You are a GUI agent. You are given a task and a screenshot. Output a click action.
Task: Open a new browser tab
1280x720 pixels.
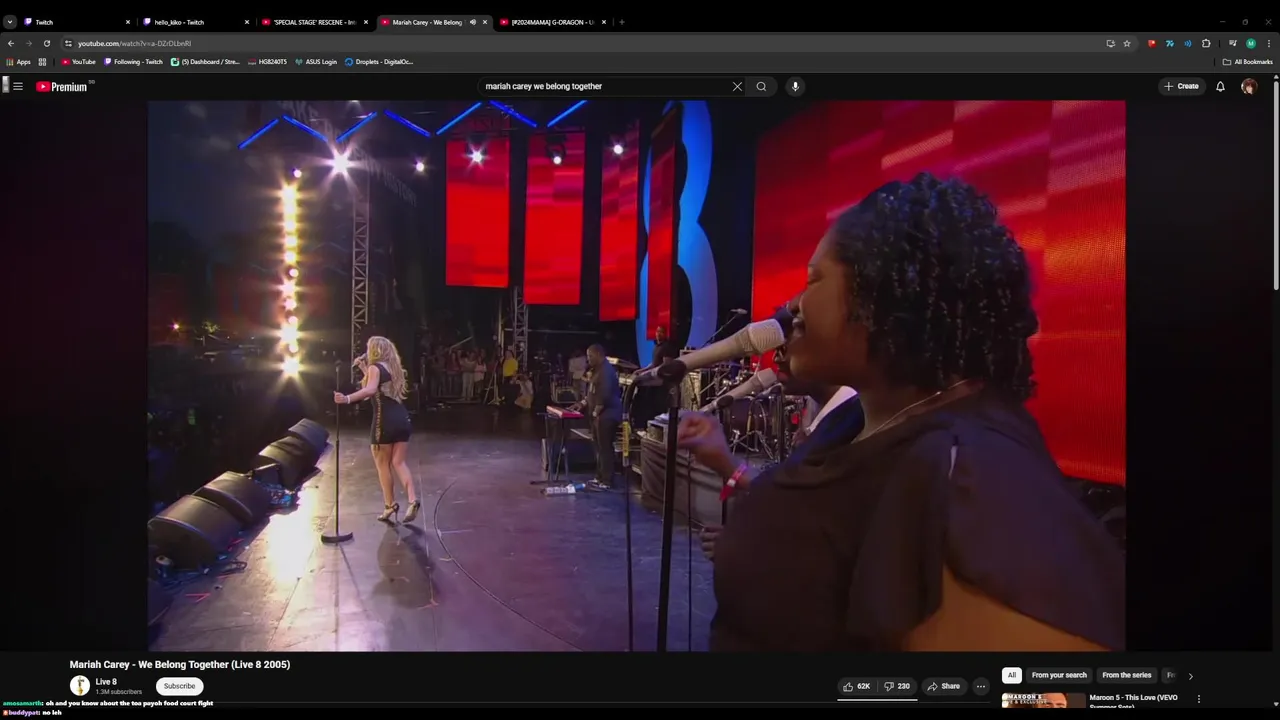pos(622,22)
